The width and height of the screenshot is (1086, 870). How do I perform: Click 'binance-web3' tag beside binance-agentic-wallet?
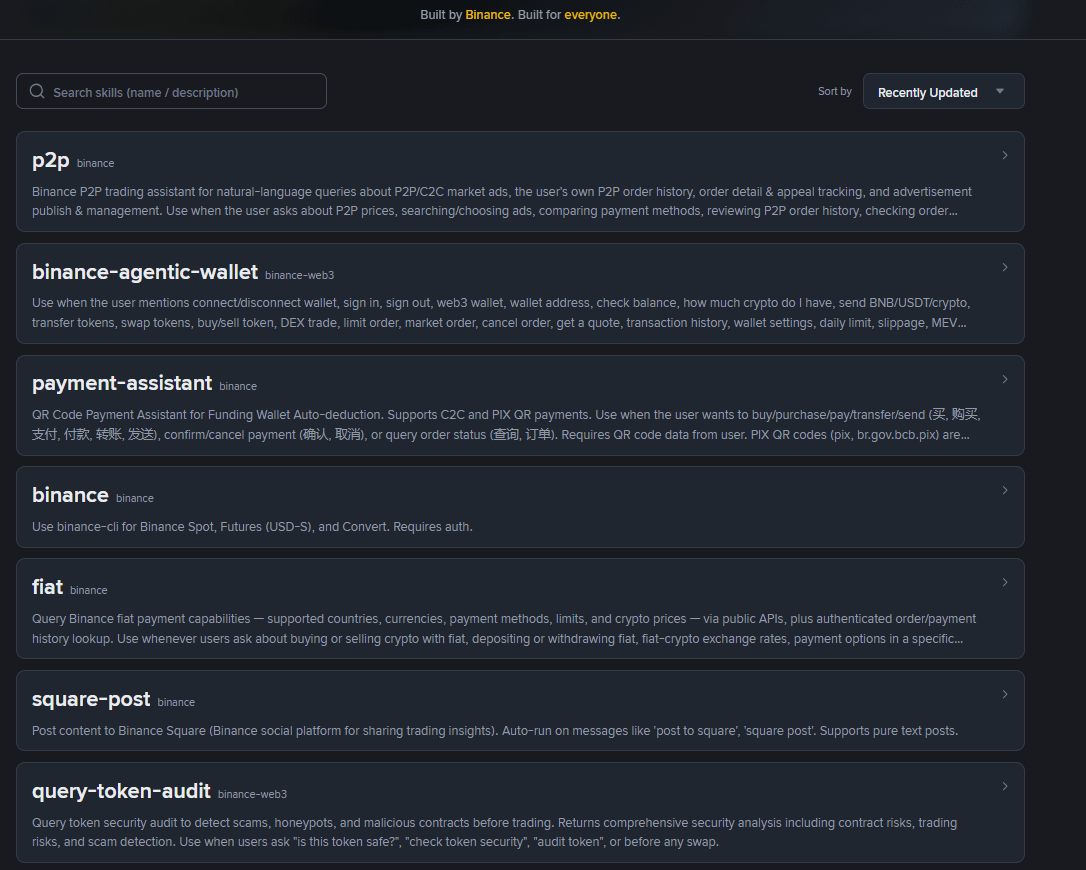coord(299,275)
